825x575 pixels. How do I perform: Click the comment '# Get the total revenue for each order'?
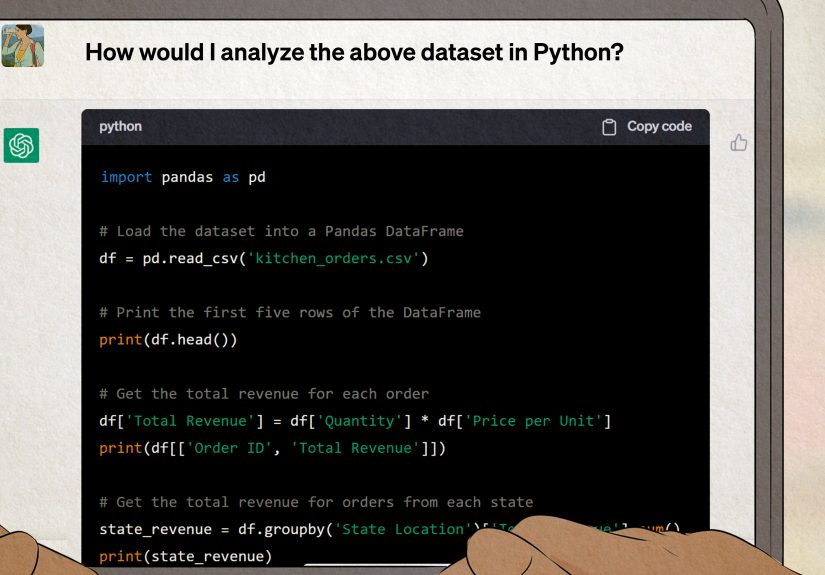pos(264,394)
